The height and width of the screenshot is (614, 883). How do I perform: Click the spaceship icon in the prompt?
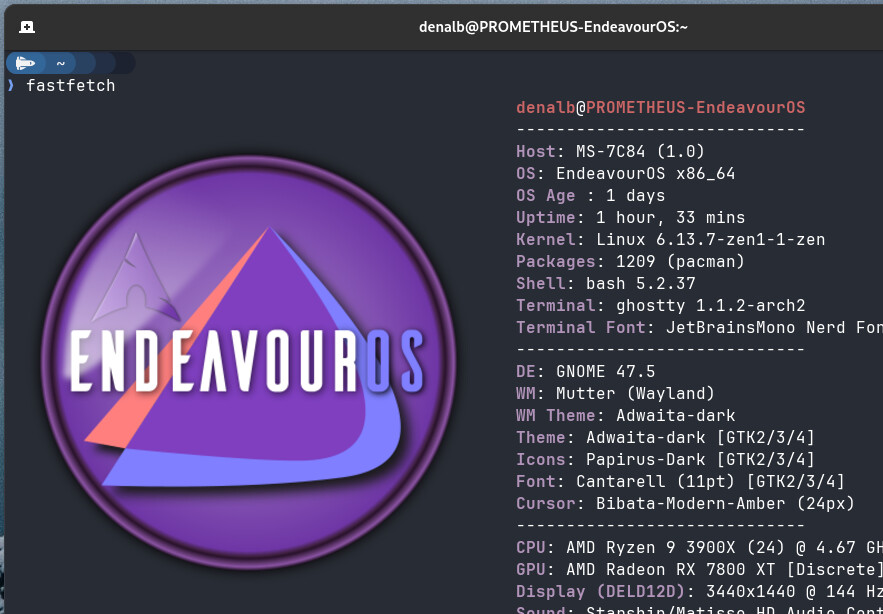(x=25, y=63)
